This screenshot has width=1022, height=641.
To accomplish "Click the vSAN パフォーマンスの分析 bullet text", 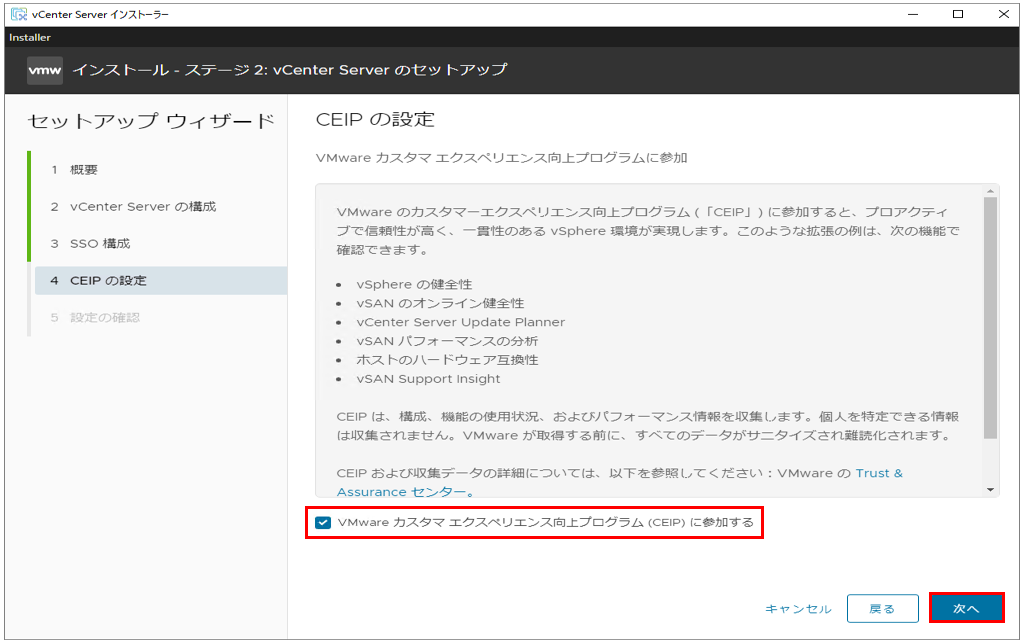I will pos(447,341).
